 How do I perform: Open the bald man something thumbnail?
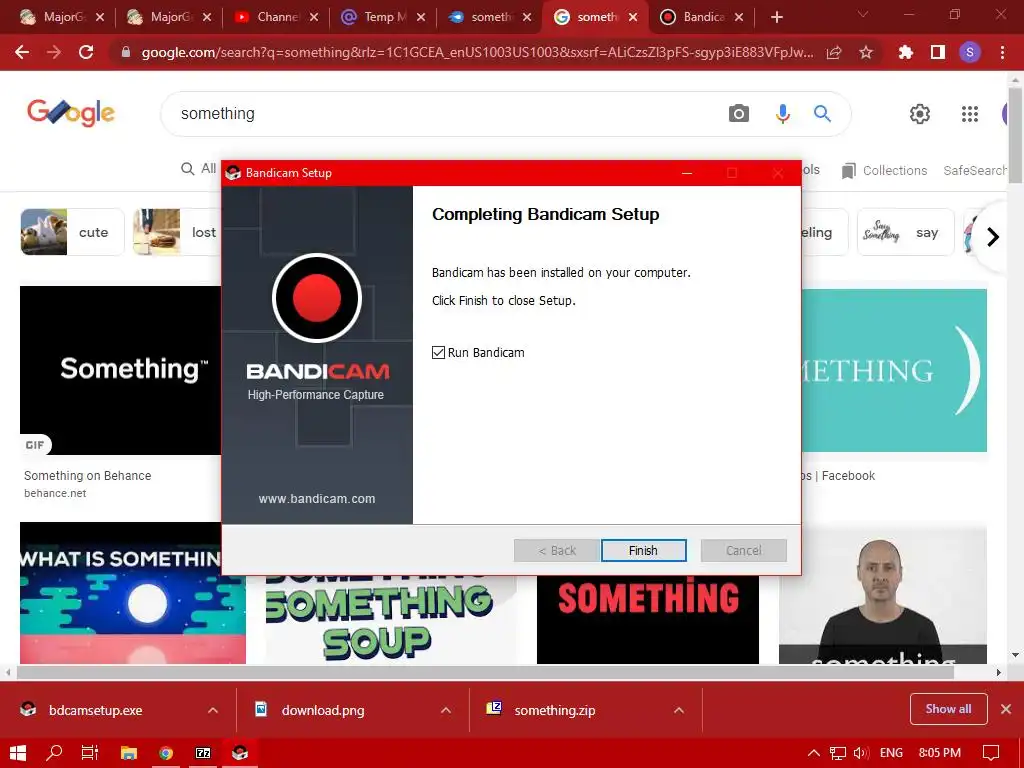coord(882,594)
